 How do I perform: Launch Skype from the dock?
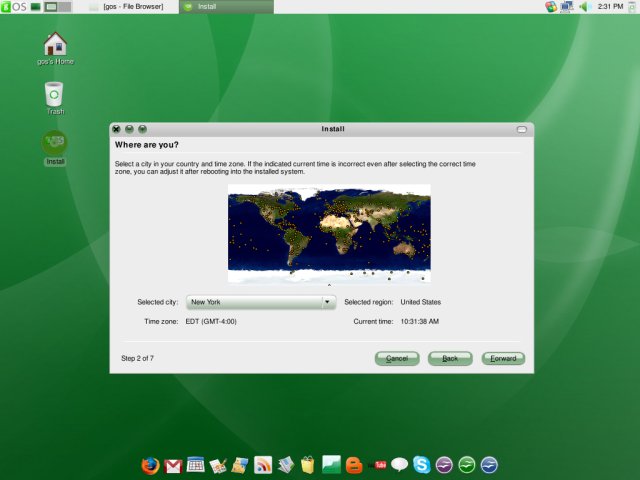[x=421, y=464]
